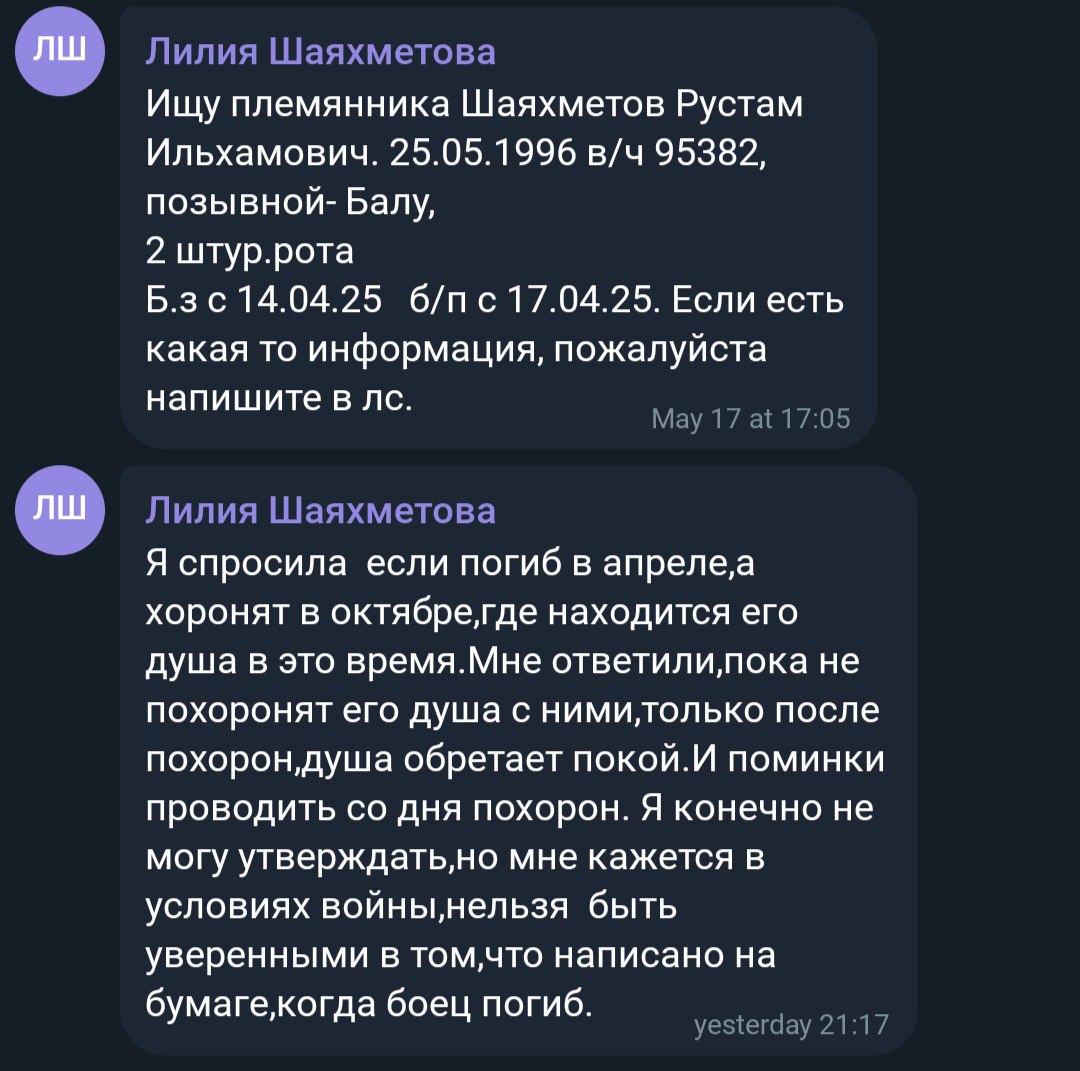Click the name 'Рустам' in the first message
1080x1071 pixels.
[x=739, y=103]
